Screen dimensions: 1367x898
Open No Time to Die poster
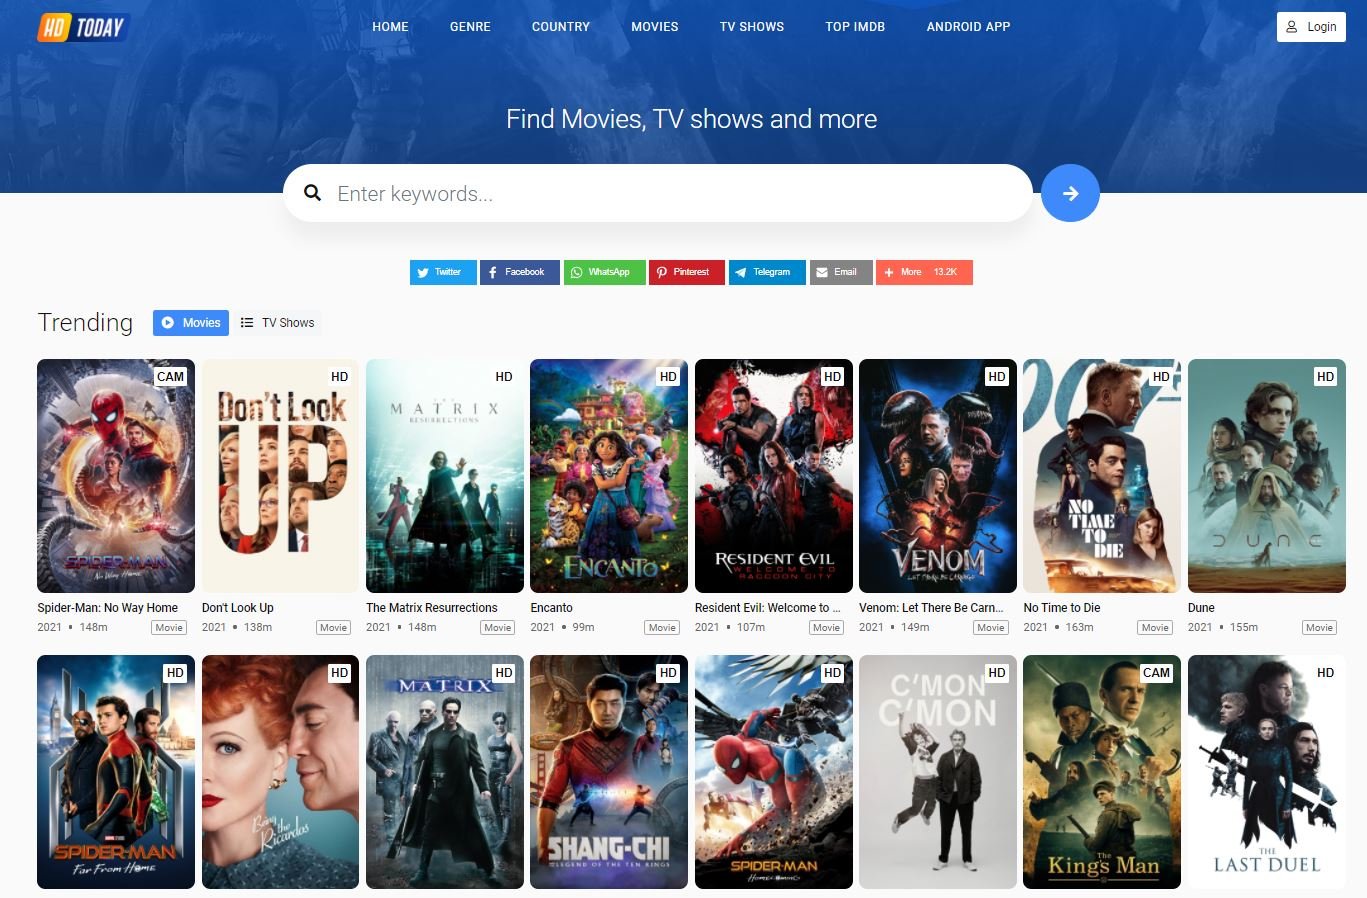[x=1102, y=476]
